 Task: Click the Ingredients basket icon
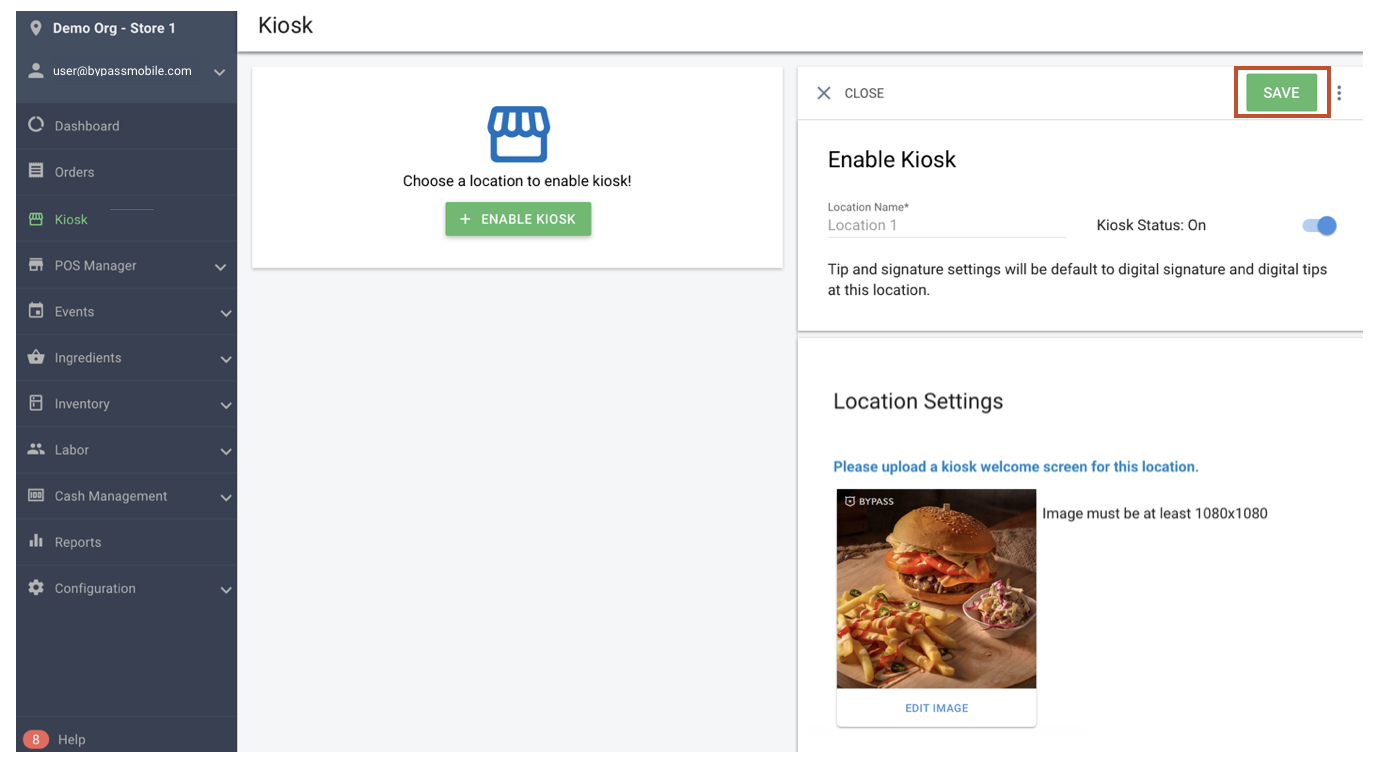36,357
